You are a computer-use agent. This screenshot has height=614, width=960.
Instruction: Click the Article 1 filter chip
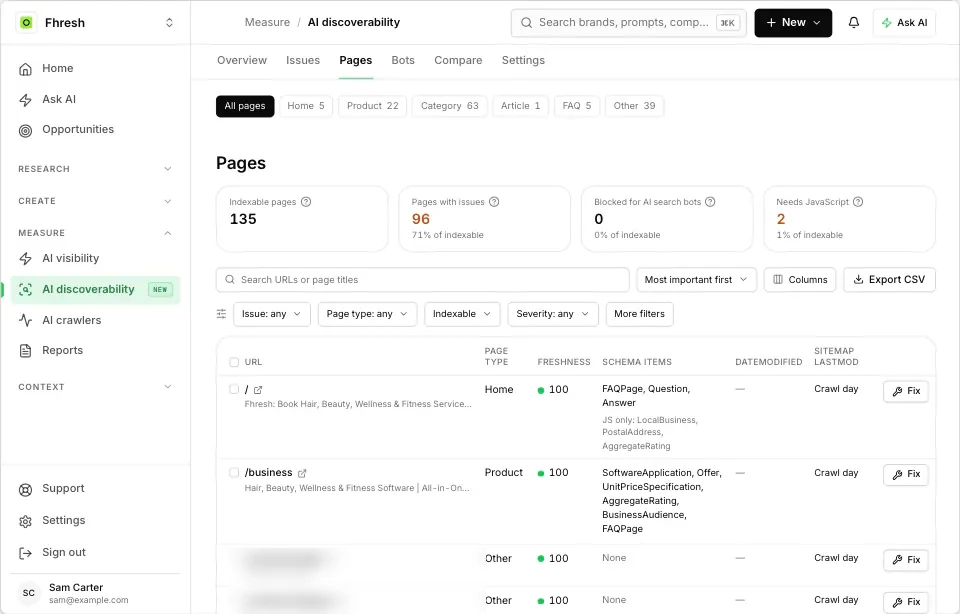(520, 106)
